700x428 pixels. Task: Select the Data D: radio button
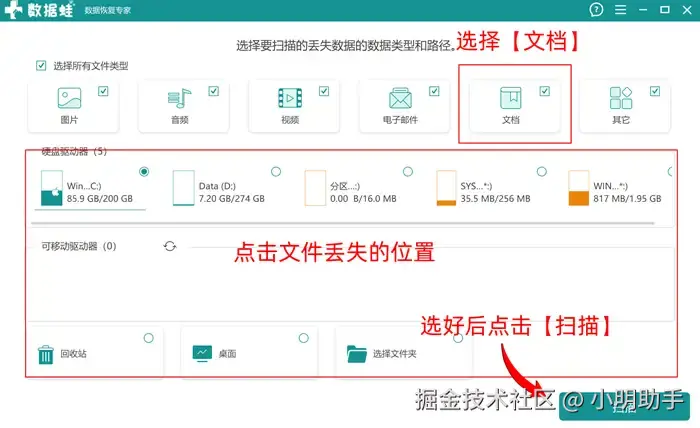(276, 171)
